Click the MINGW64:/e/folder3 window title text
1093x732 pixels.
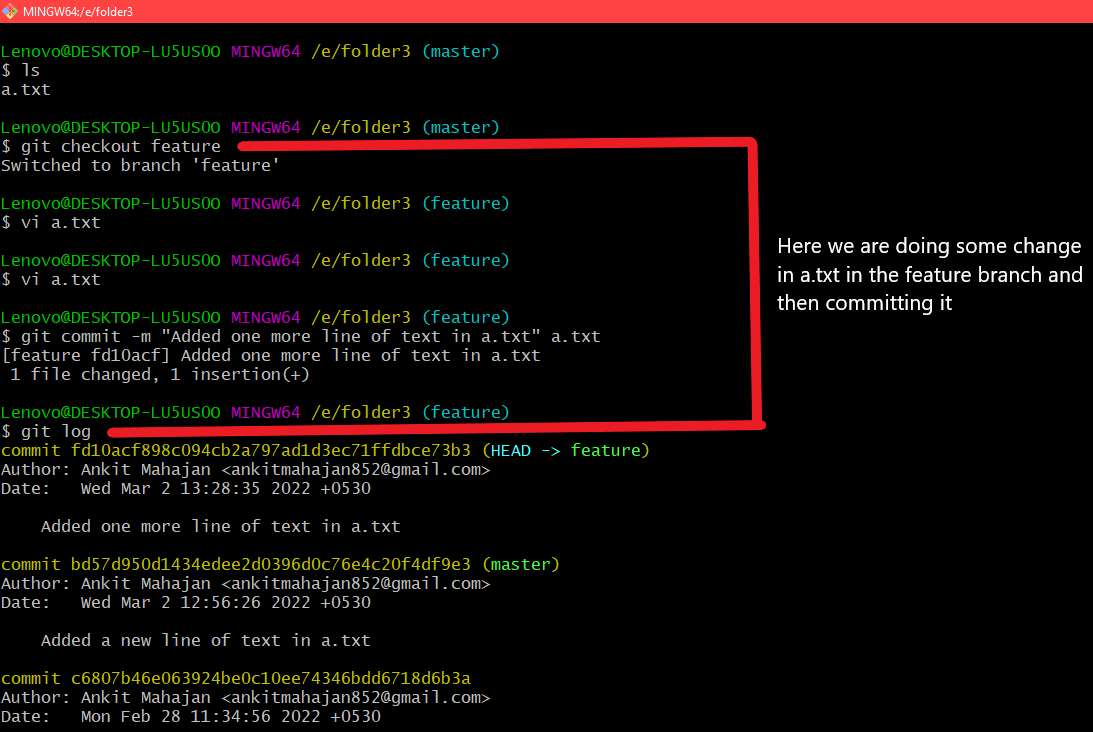(77, 12)
